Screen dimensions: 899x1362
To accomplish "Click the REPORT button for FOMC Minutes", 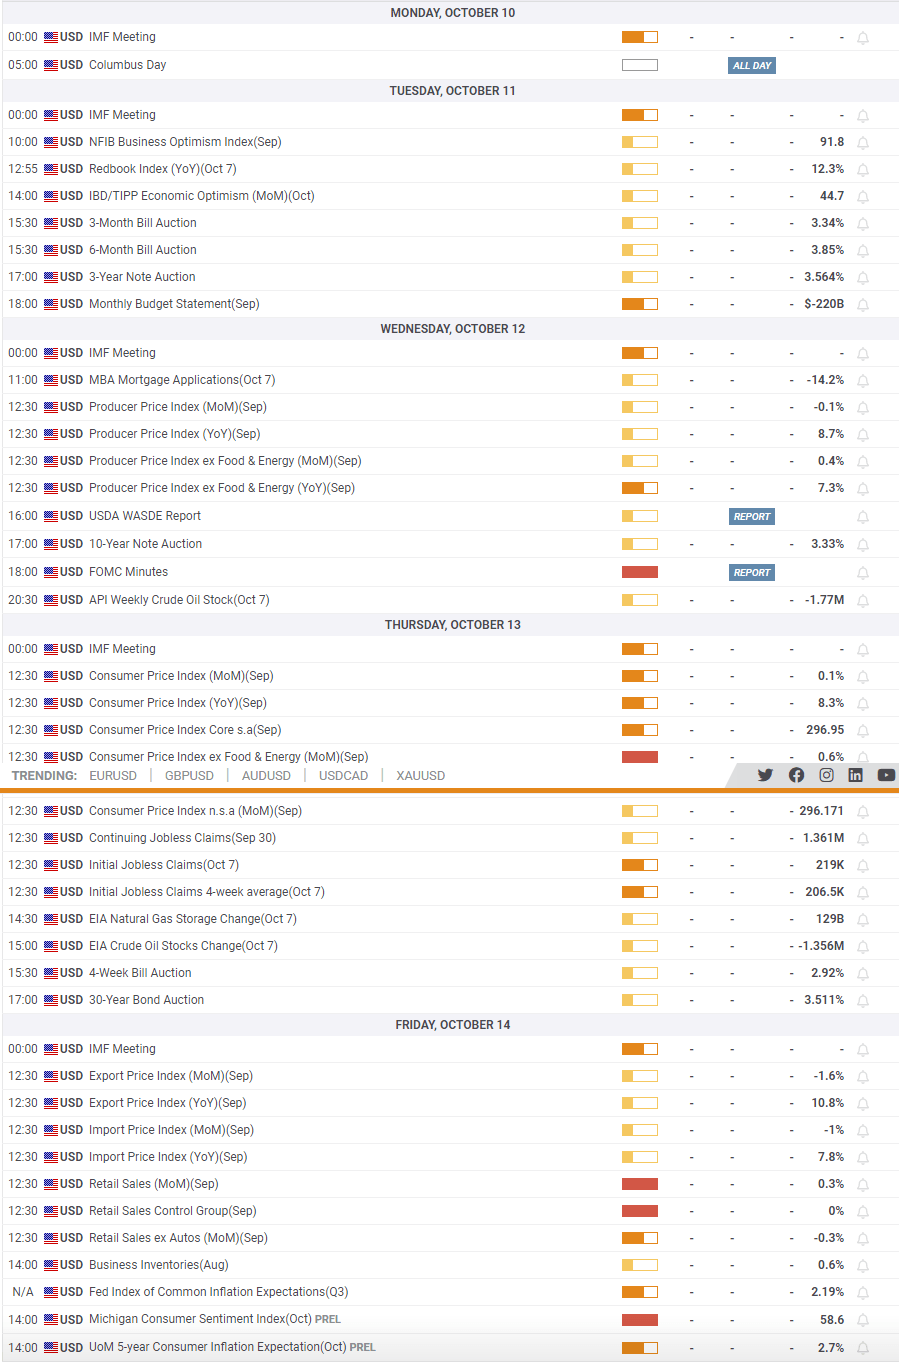I will tap(752, 573).
